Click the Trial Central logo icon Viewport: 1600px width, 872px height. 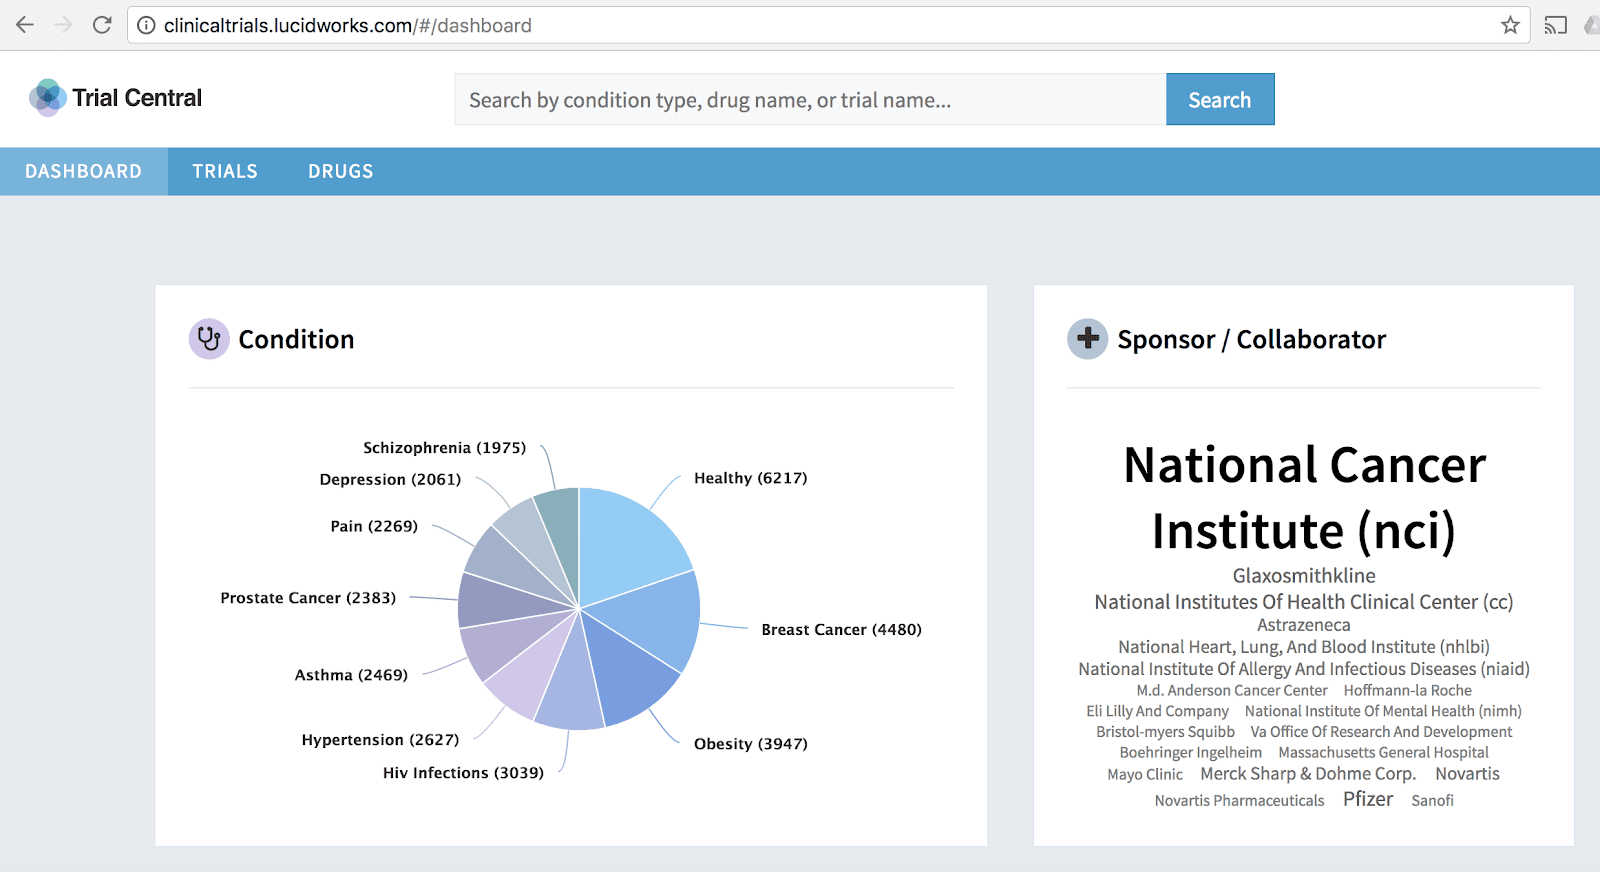[47, 98]
